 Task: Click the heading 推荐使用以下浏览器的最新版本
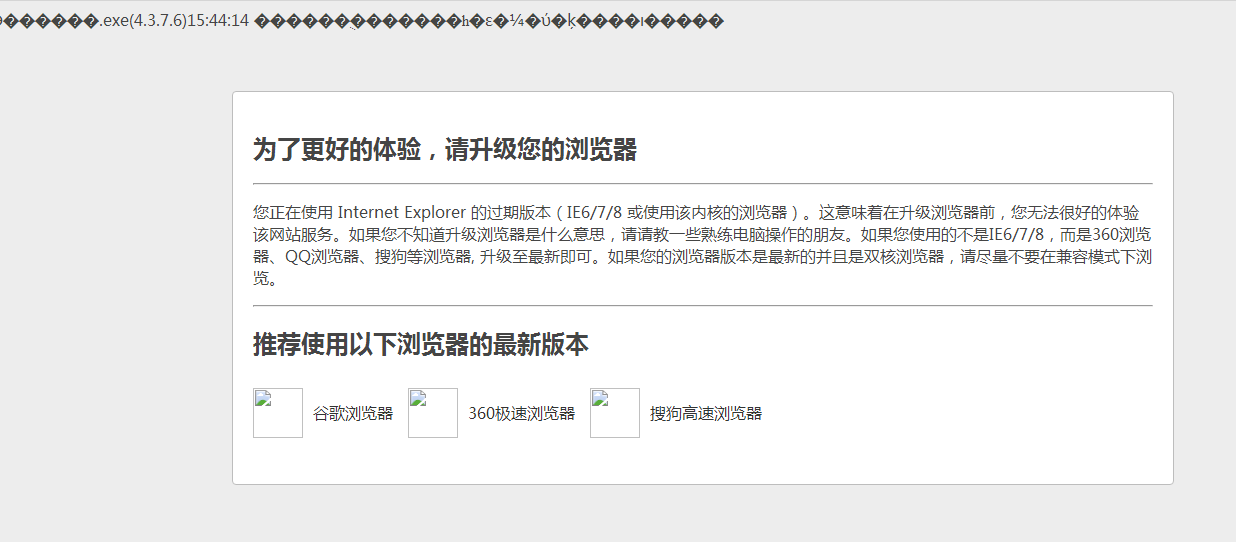[420, 345]
